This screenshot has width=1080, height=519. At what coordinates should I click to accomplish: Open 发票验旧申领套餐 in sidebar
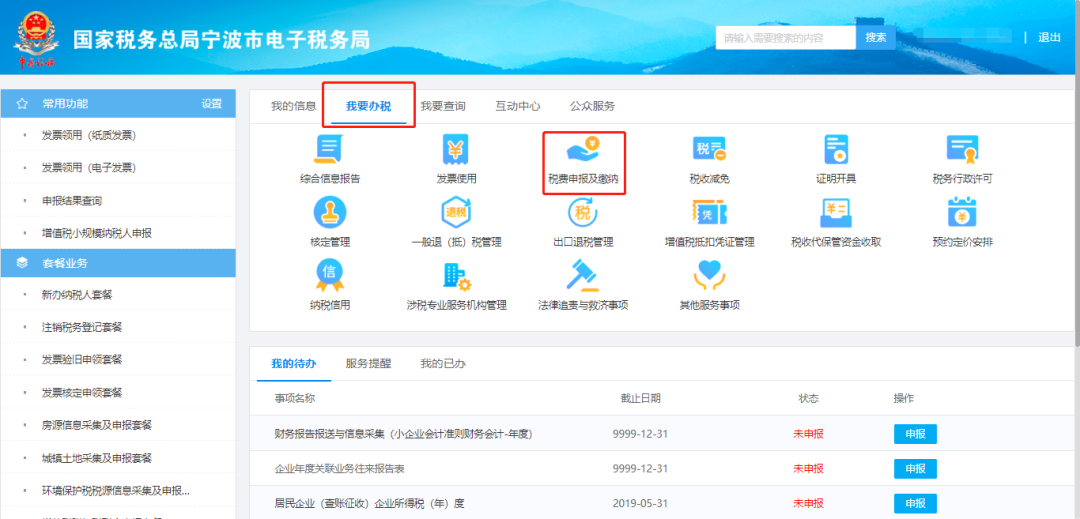(x=83, y=360)
